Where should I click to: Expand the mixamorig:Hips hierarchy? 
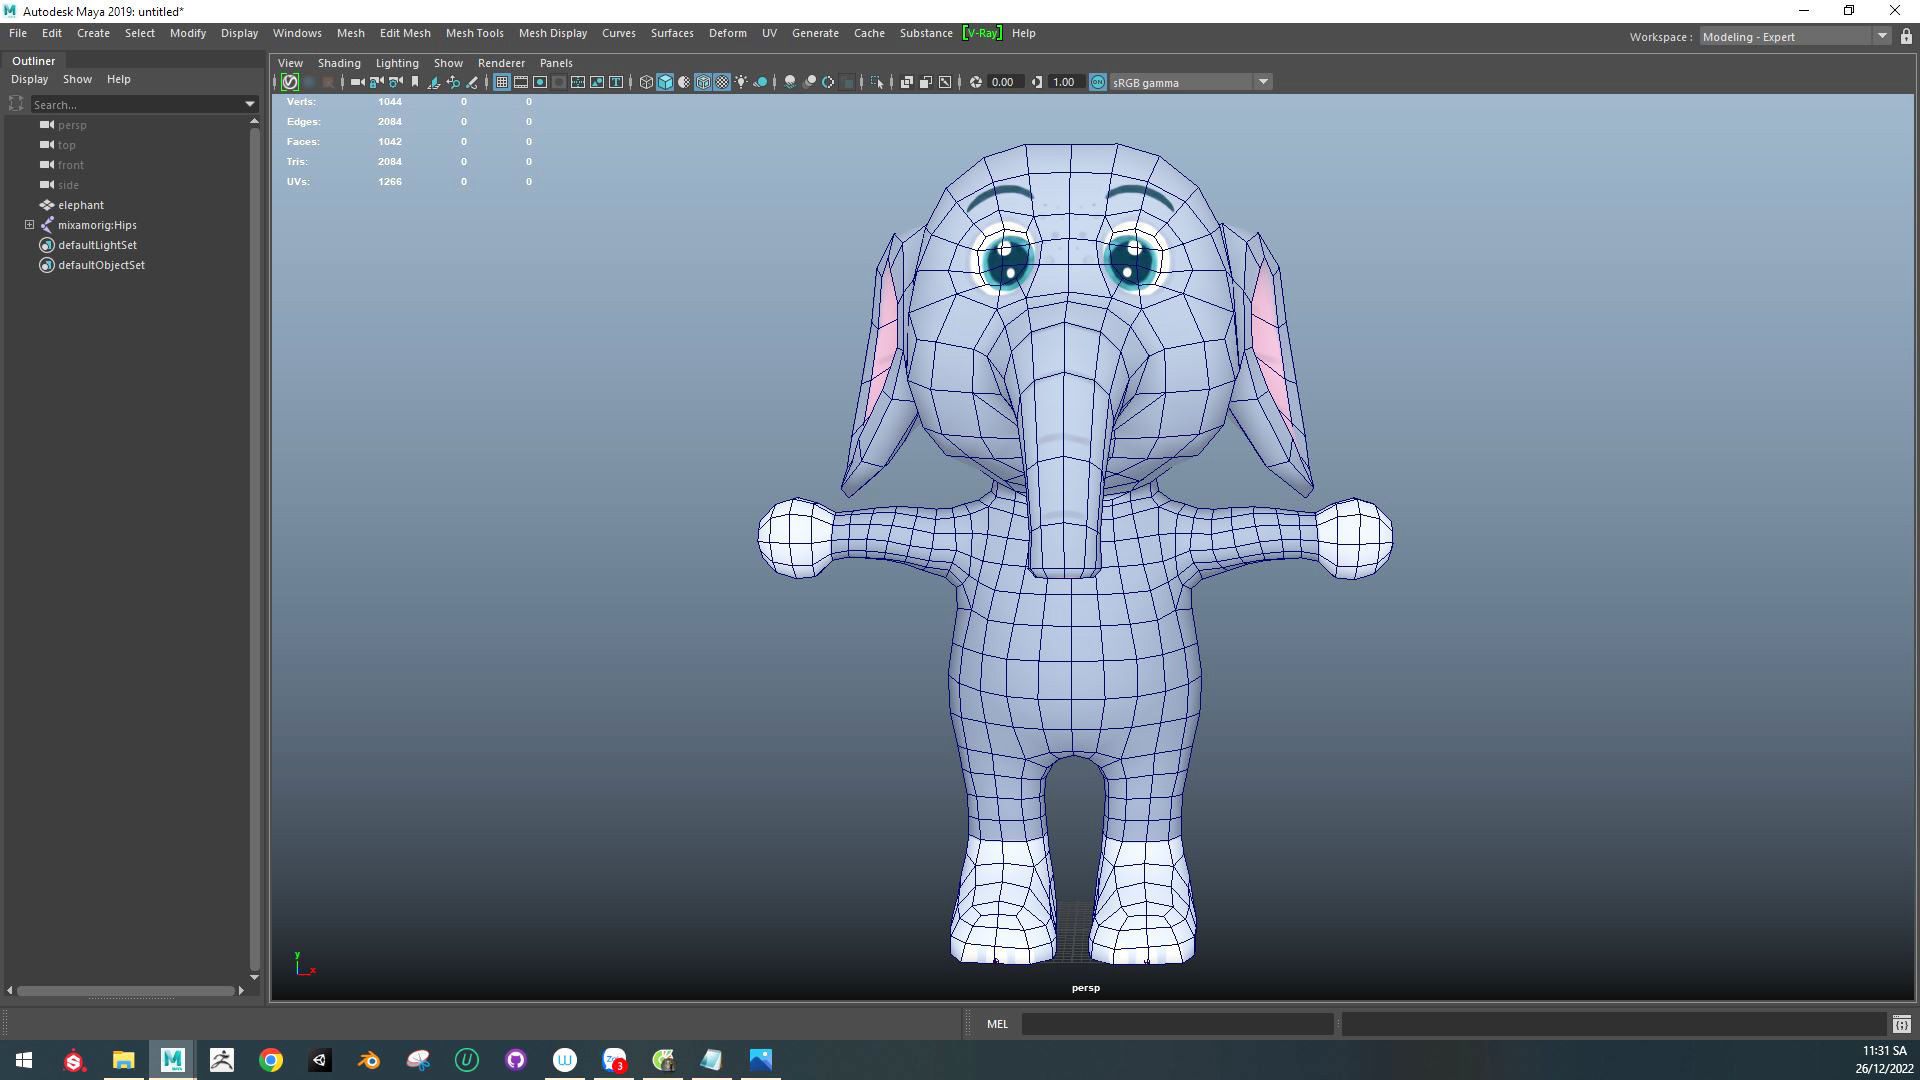29,225
